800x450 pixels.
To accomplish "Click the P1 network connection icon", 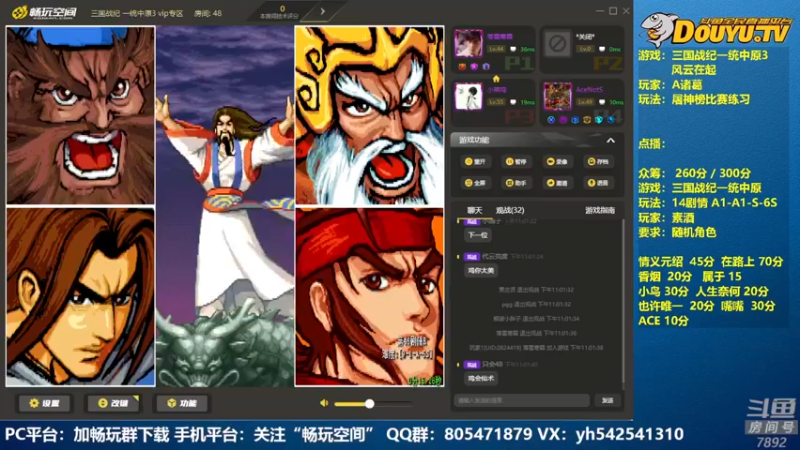I will coord(513,49).
